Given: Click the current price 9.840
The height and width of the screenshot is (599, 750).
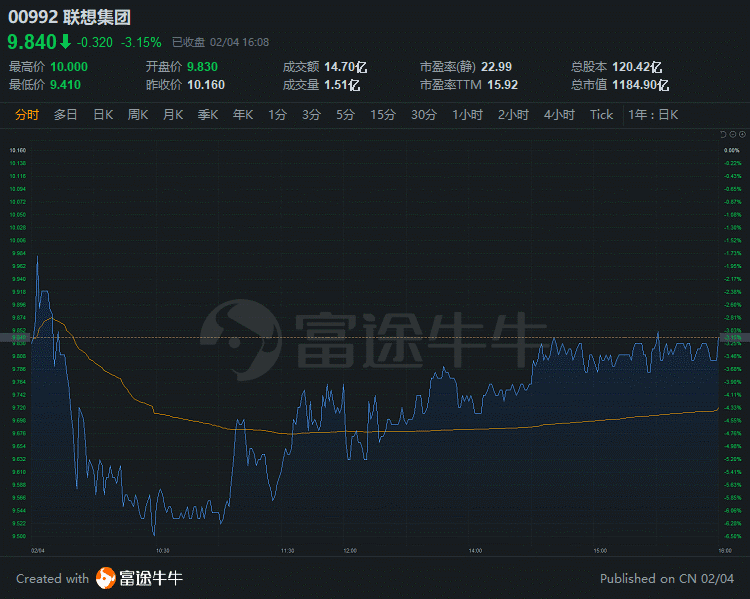Looking at the screenshot, I should coord(31,42).
